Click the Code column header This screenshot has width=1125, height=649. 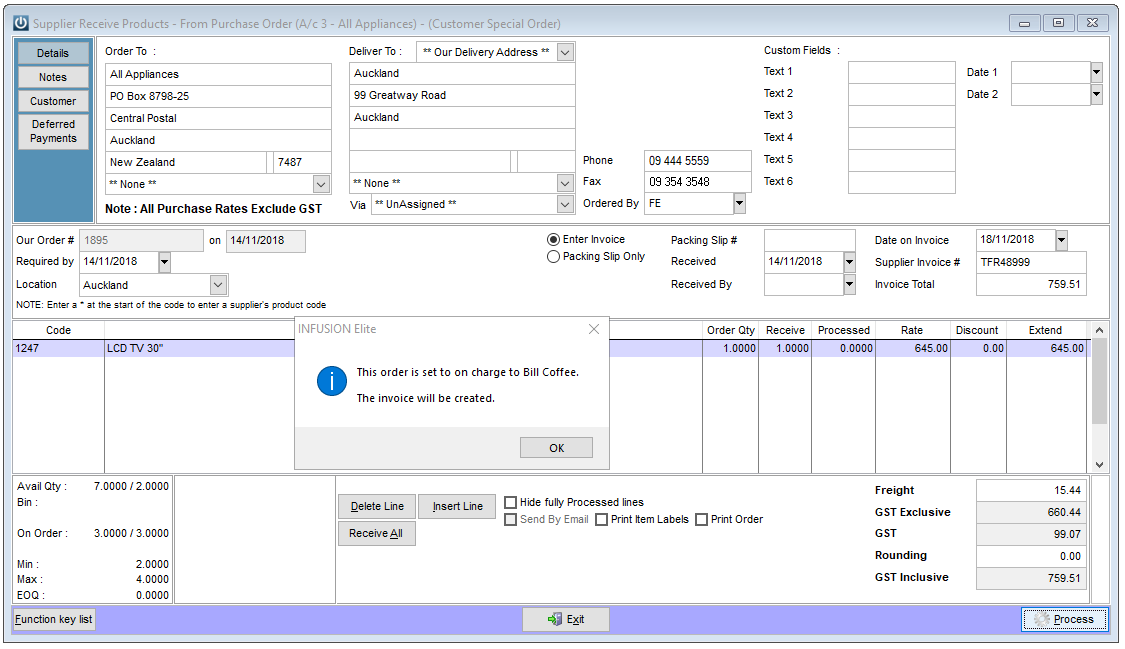(59, 331)
